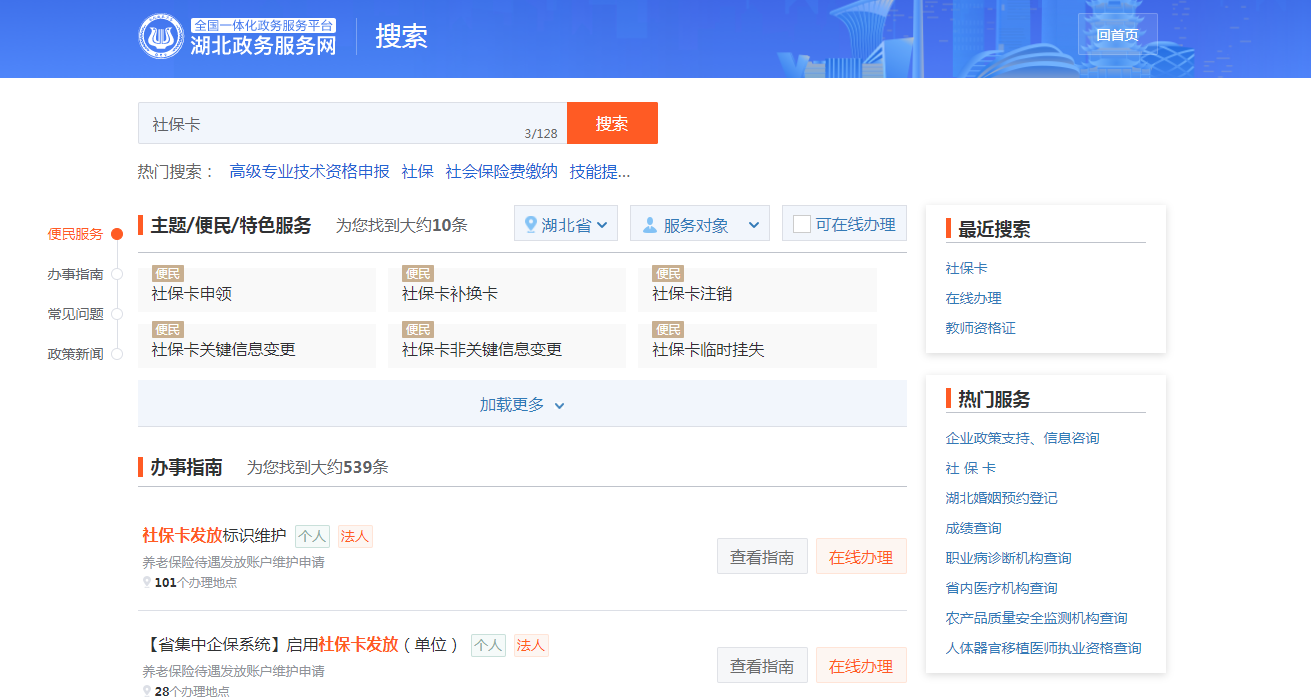
Task: Open the 社保卡补换卡 service card
Action: pyautogui.click(x=450, y=294)
